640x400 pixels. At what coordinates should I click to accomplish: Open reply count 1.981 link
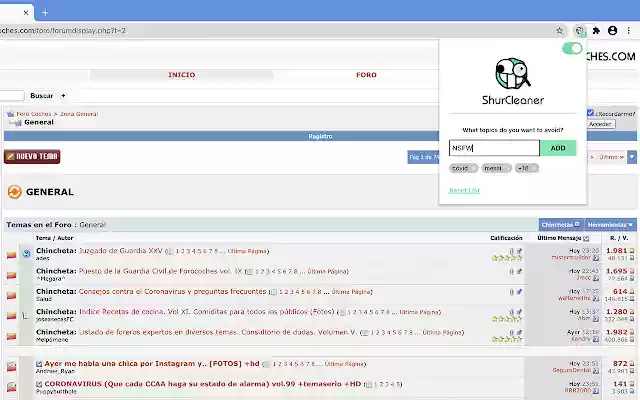[x=616, y=251]
